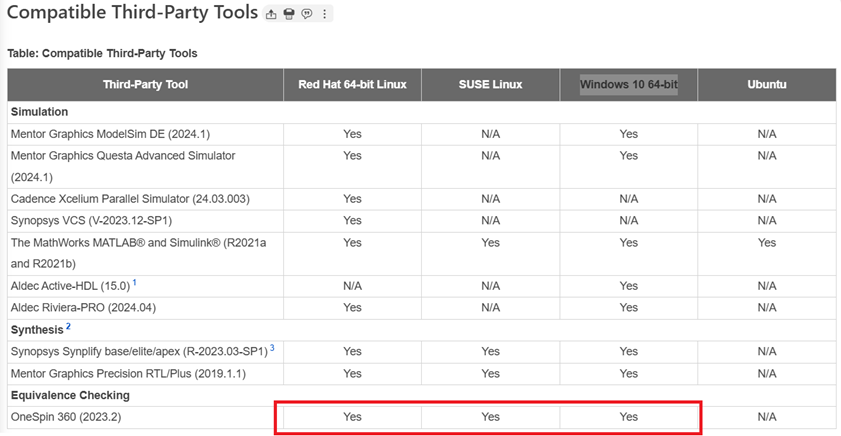
Task: Click the Ubuntu column header
Action: tap(766, 85)
